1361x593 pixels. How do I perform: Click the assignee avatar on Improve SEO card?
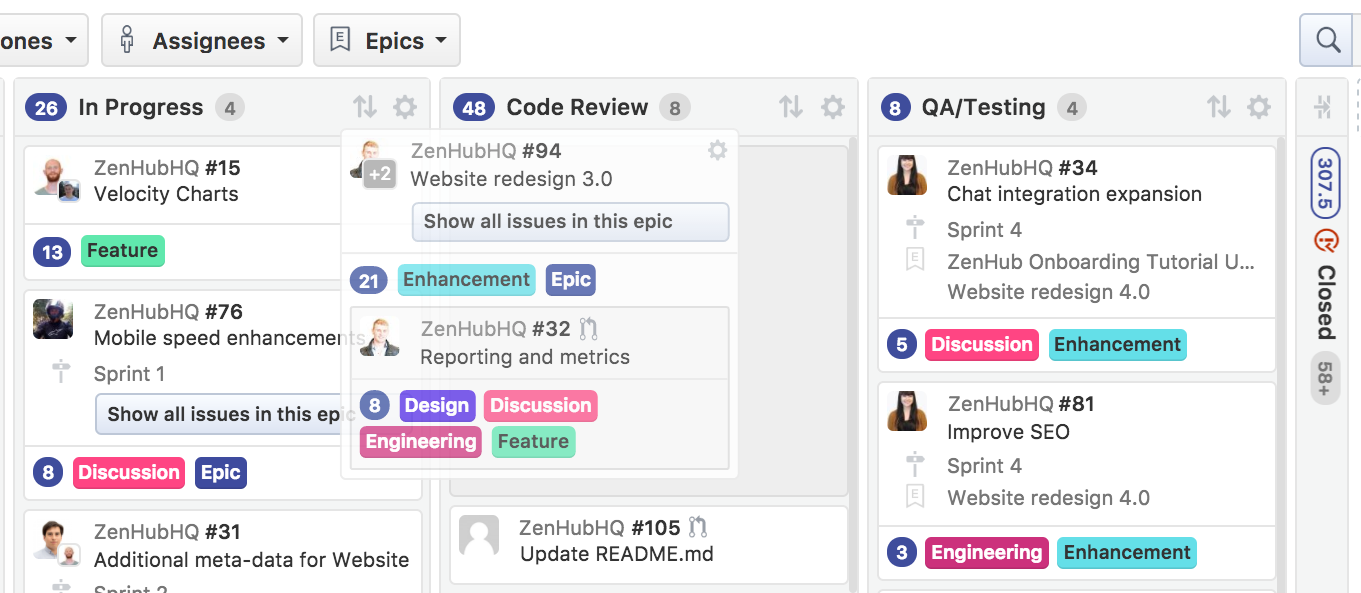click(x=907, y=412)
